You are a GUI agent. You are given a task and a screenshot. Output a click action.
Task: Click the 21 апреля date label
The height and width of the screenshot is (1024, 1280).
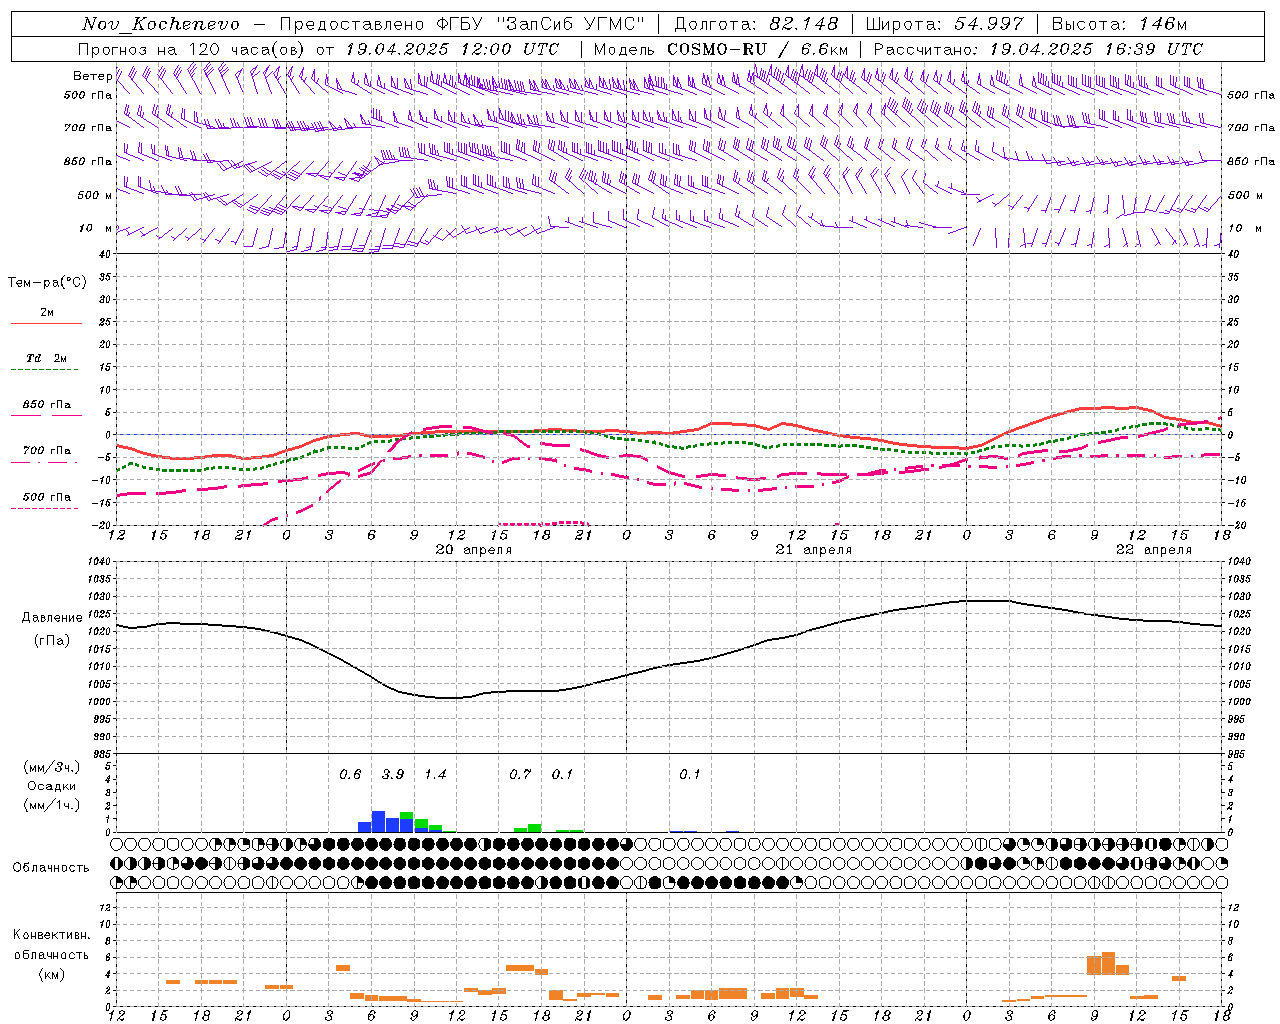814,550
